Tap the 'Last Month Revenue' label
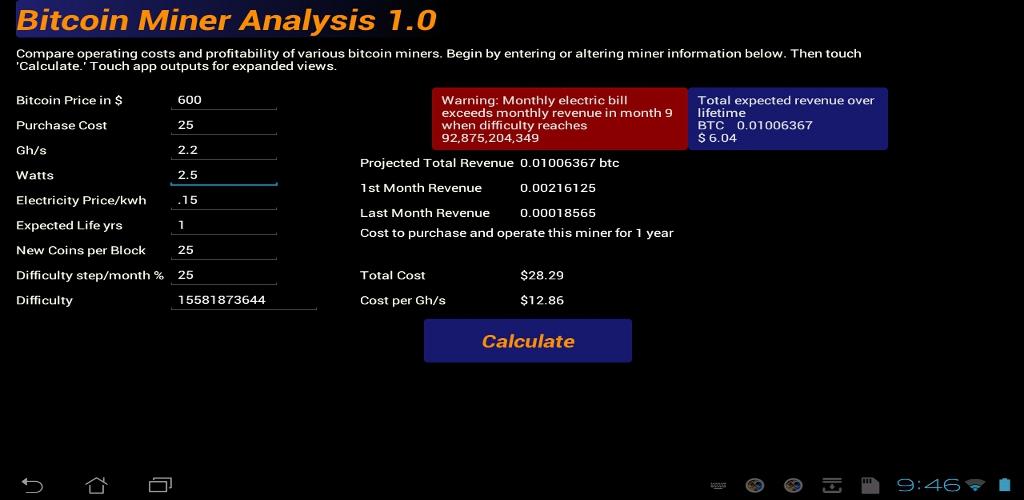This screenshot has height=500, width=1024. coord(425,213)
